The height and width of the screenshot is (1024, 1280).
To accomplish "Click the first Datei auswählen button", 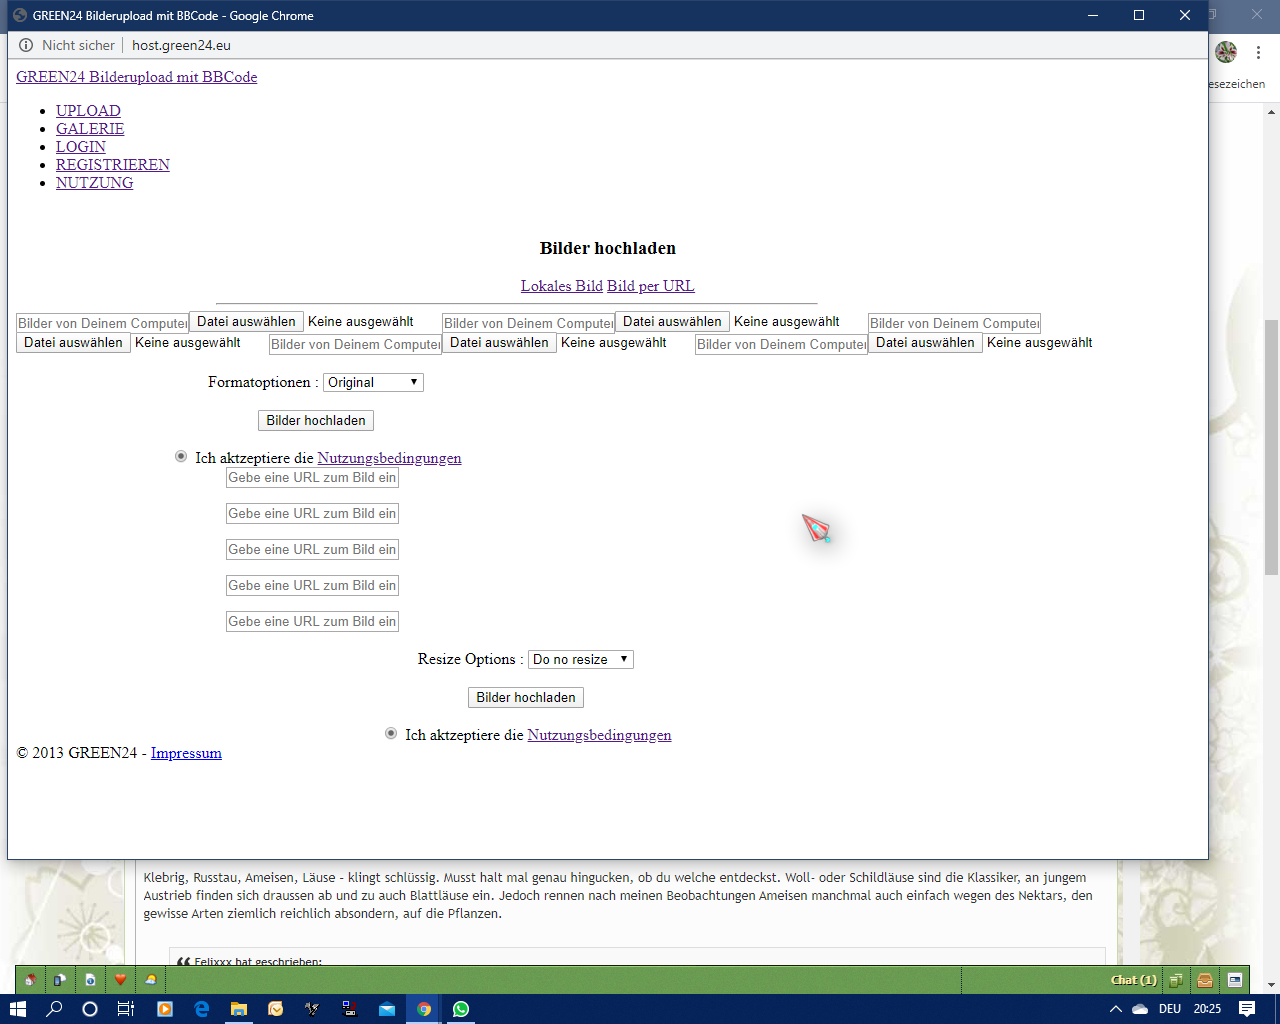I will coord(246,321).
